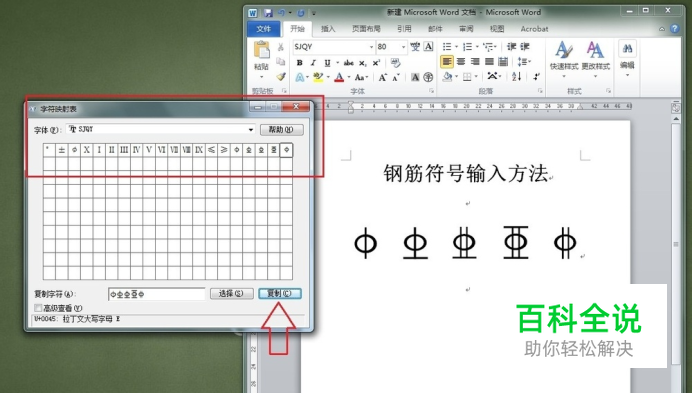Toggle Superscript formatting
Screen dimensions: 692x393
(x=376, y=63)
